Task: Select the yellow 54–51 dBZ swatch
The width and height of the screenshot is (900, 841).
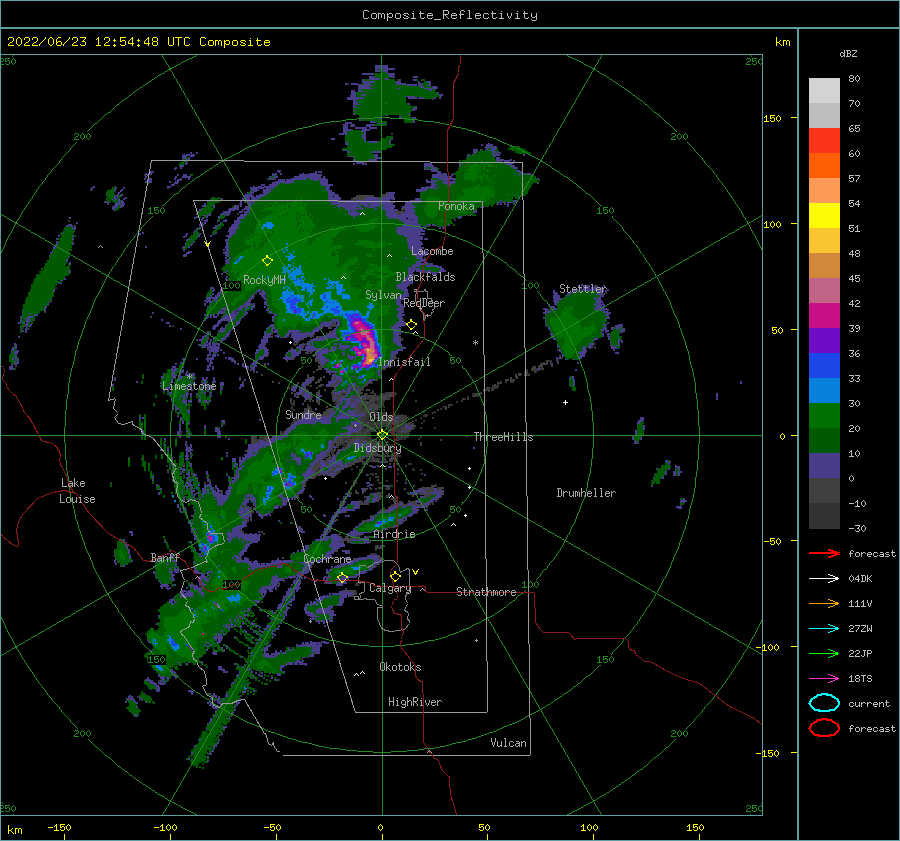Action: (x=824, y=216)
